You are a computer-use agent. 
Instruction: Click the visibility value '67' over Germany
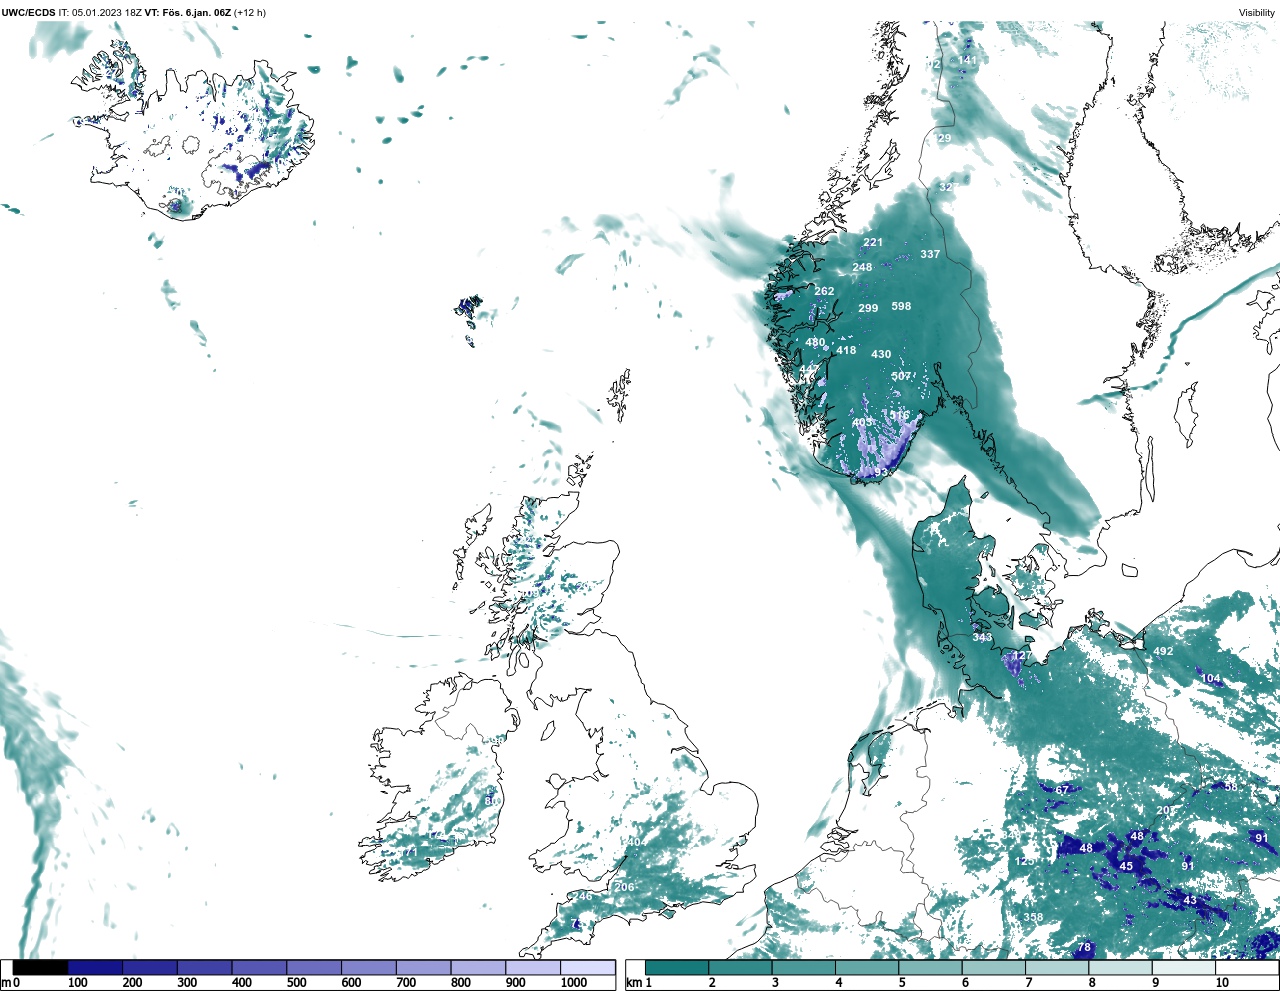(1062, 790)
